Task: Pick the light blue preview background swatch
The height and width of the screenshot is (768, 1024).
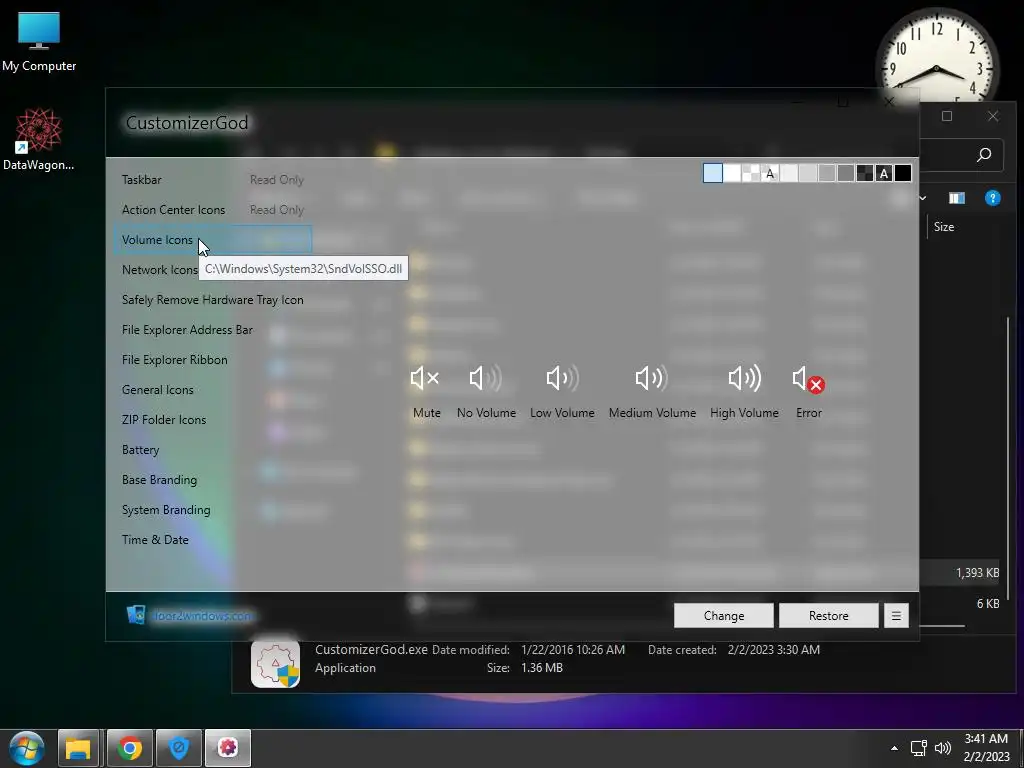Action: tap(712, 173)
